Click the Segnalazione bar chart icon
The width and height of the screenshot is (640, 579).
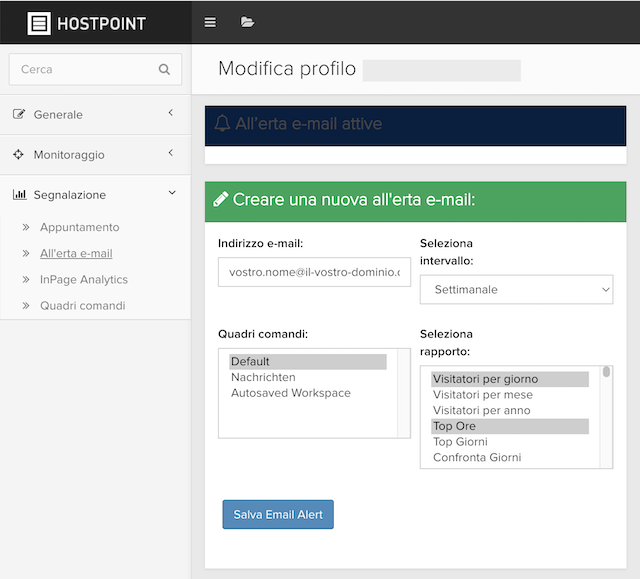(20, 194)
